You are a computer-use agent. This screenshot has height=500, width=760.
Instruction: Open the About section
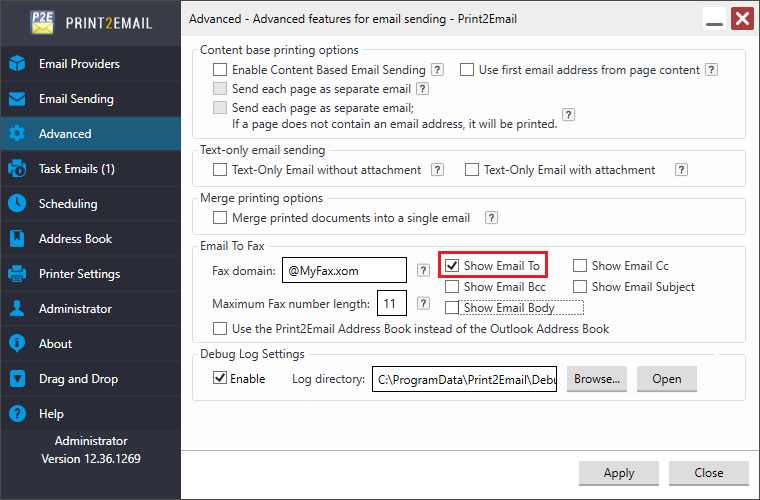point(55,344)
